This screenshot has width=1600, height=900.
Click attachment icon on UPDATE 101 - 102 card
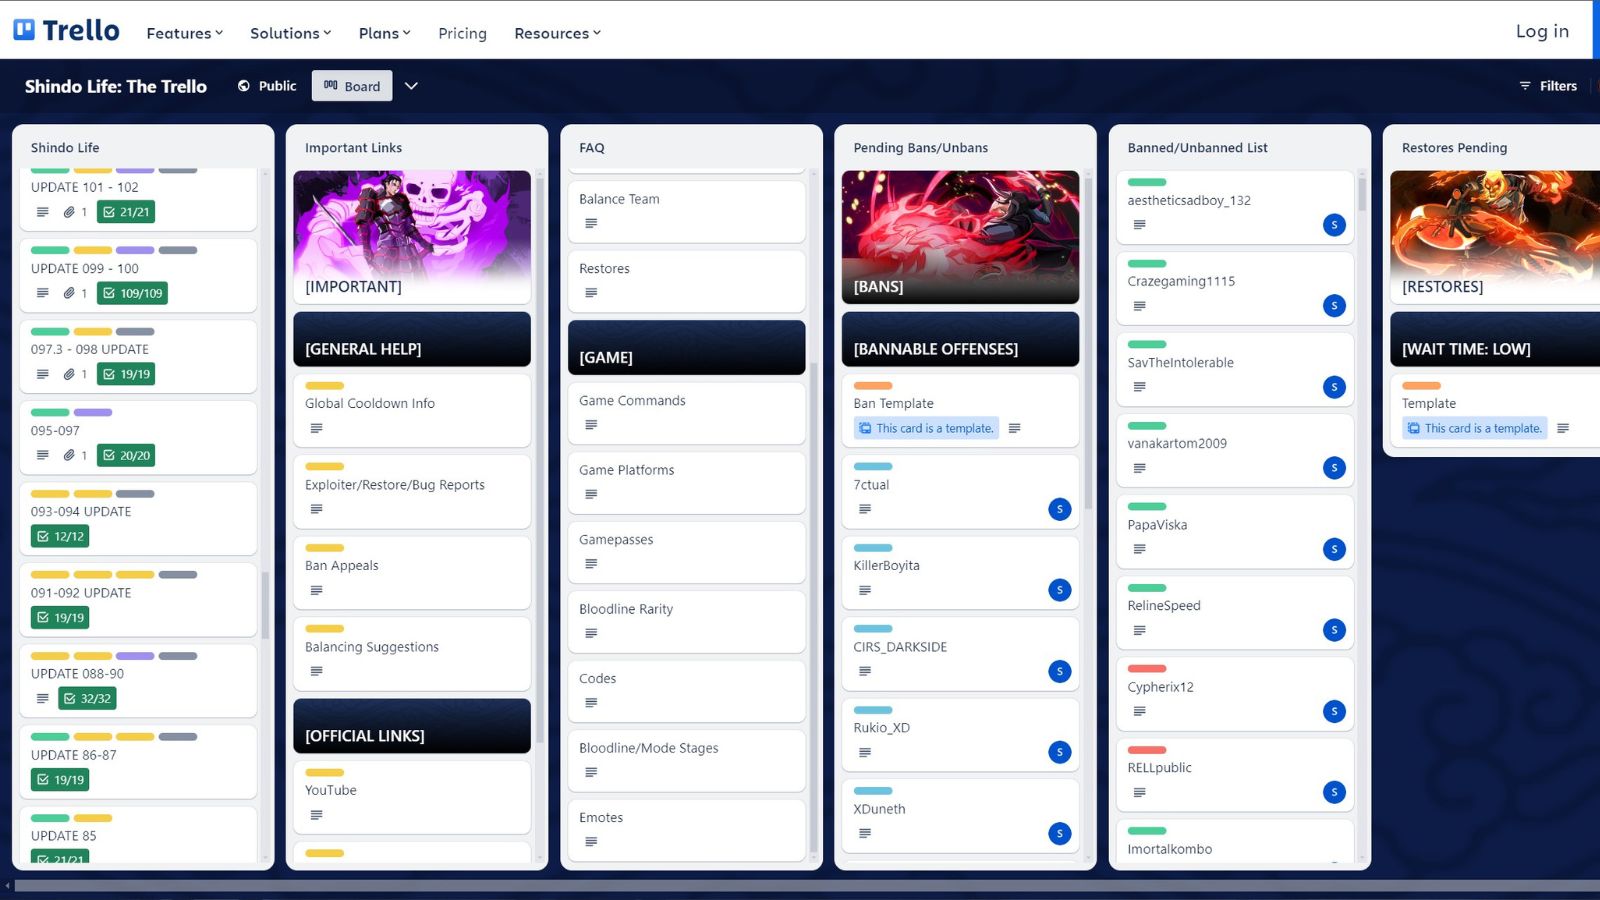click(69, 212)
